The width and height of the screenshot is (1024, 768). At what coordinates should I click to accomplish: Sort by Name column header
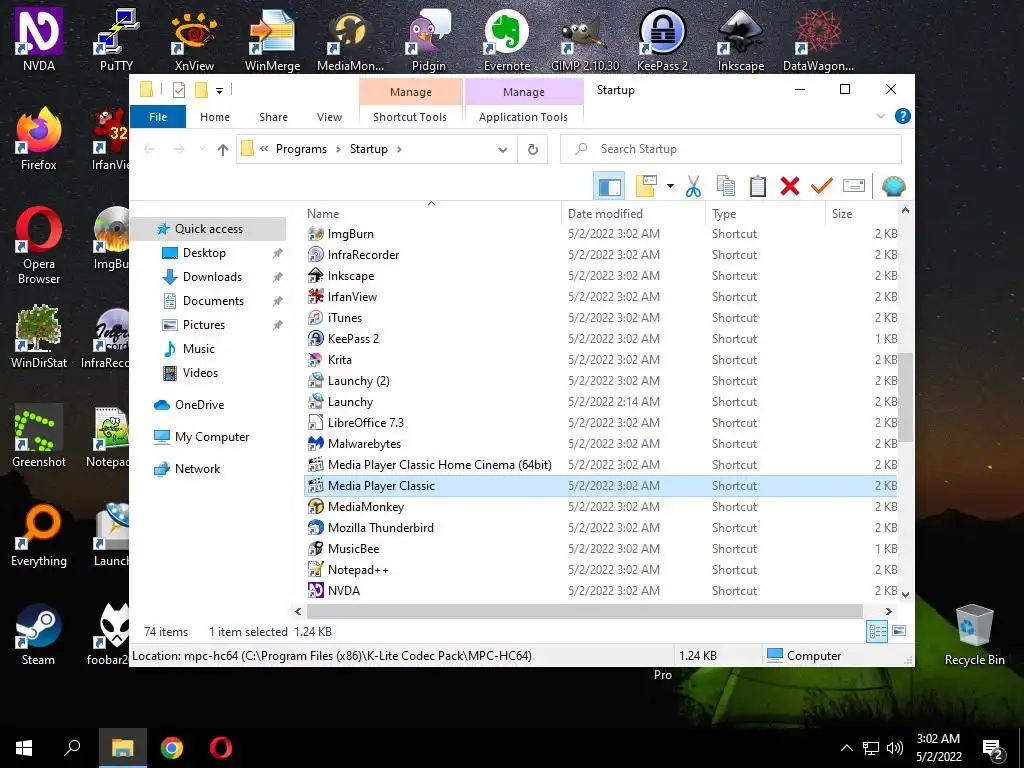click(x=432, y=214)
